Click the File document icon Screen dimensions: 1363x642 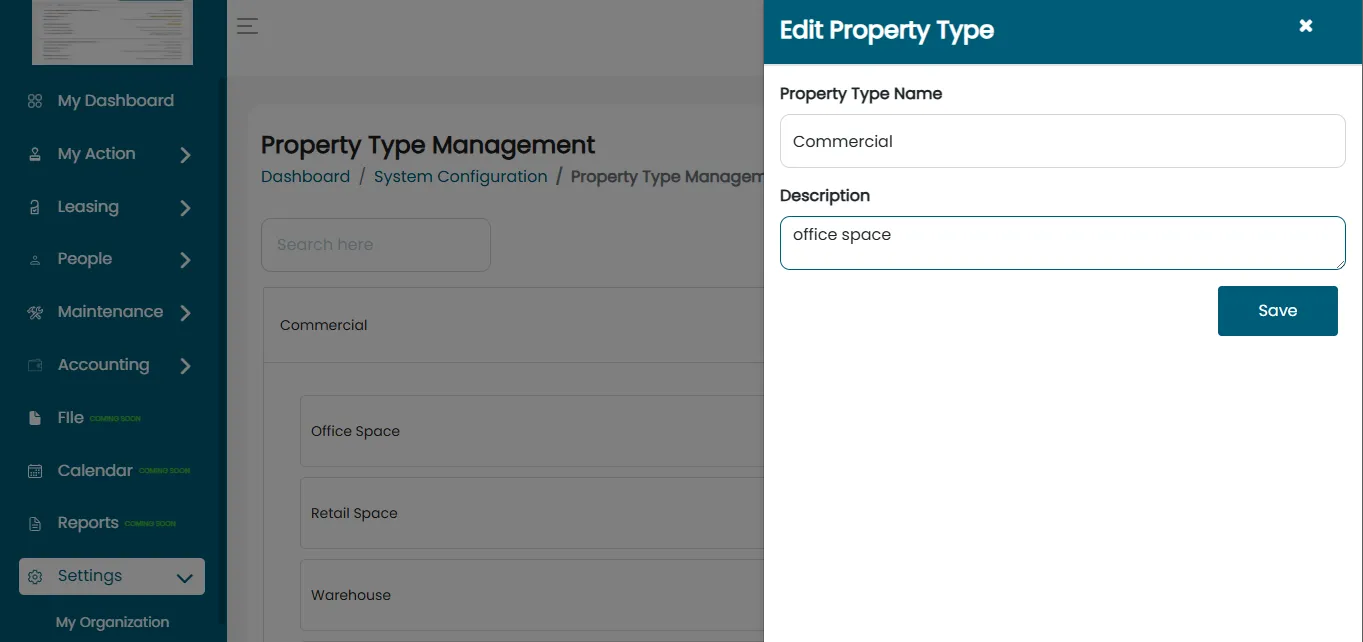click(35, 418)
